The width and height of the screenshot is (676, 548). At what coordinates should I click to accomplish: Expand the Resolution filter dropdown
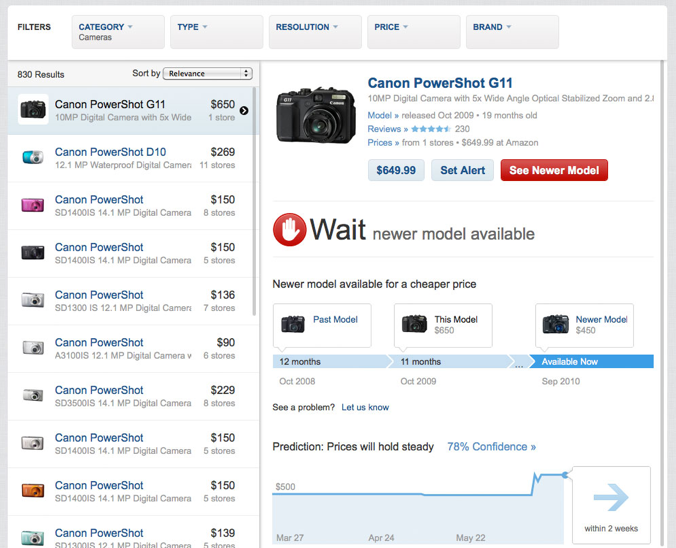click(x=315, y=32)
